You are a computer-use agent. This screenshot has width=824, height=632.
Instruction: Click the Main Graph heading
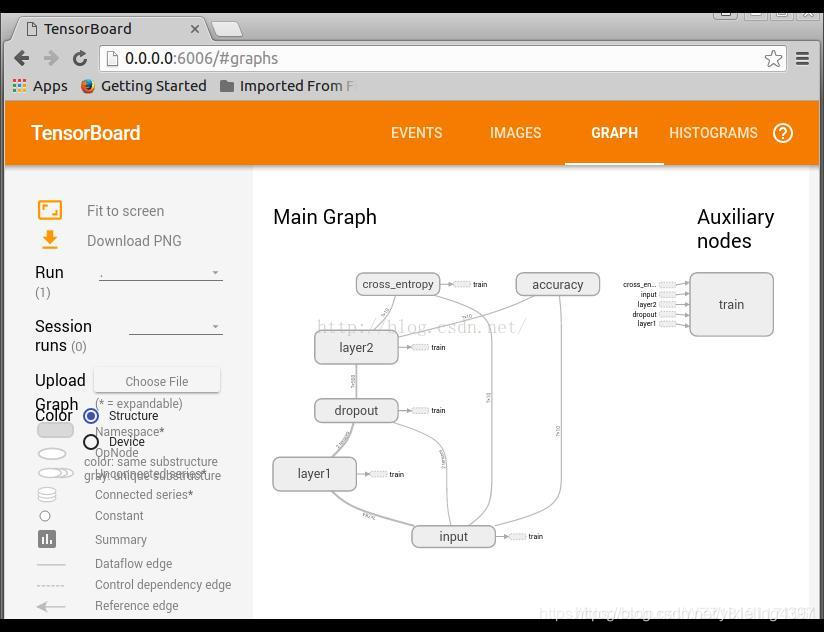(x=325, y=217)
